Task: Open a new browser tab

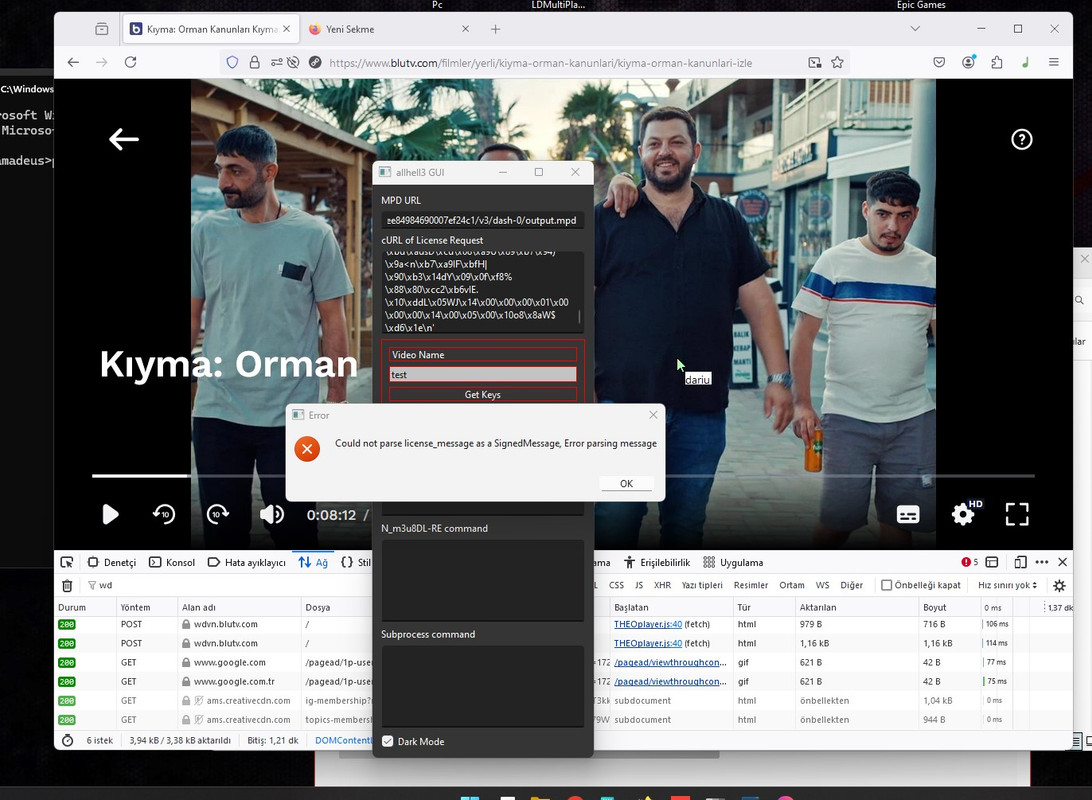Action: tap(495, 29)
